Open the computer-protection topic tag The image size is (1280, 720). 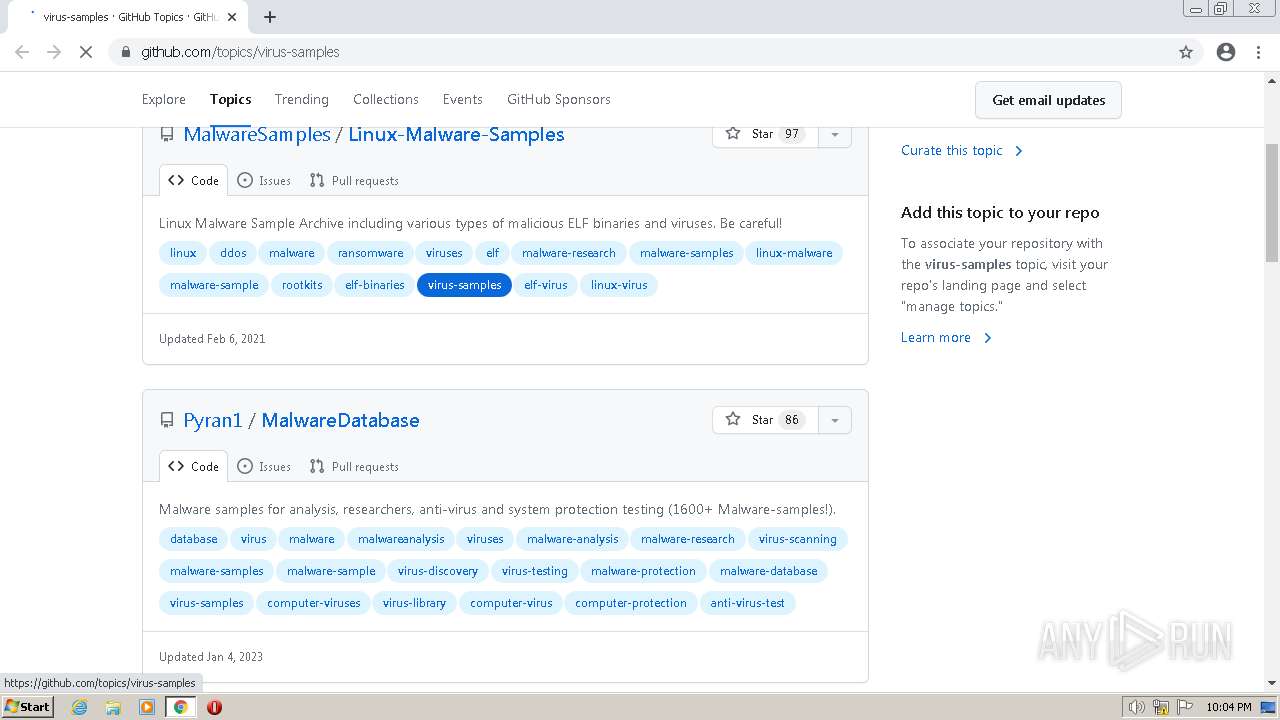pos(631,603)
